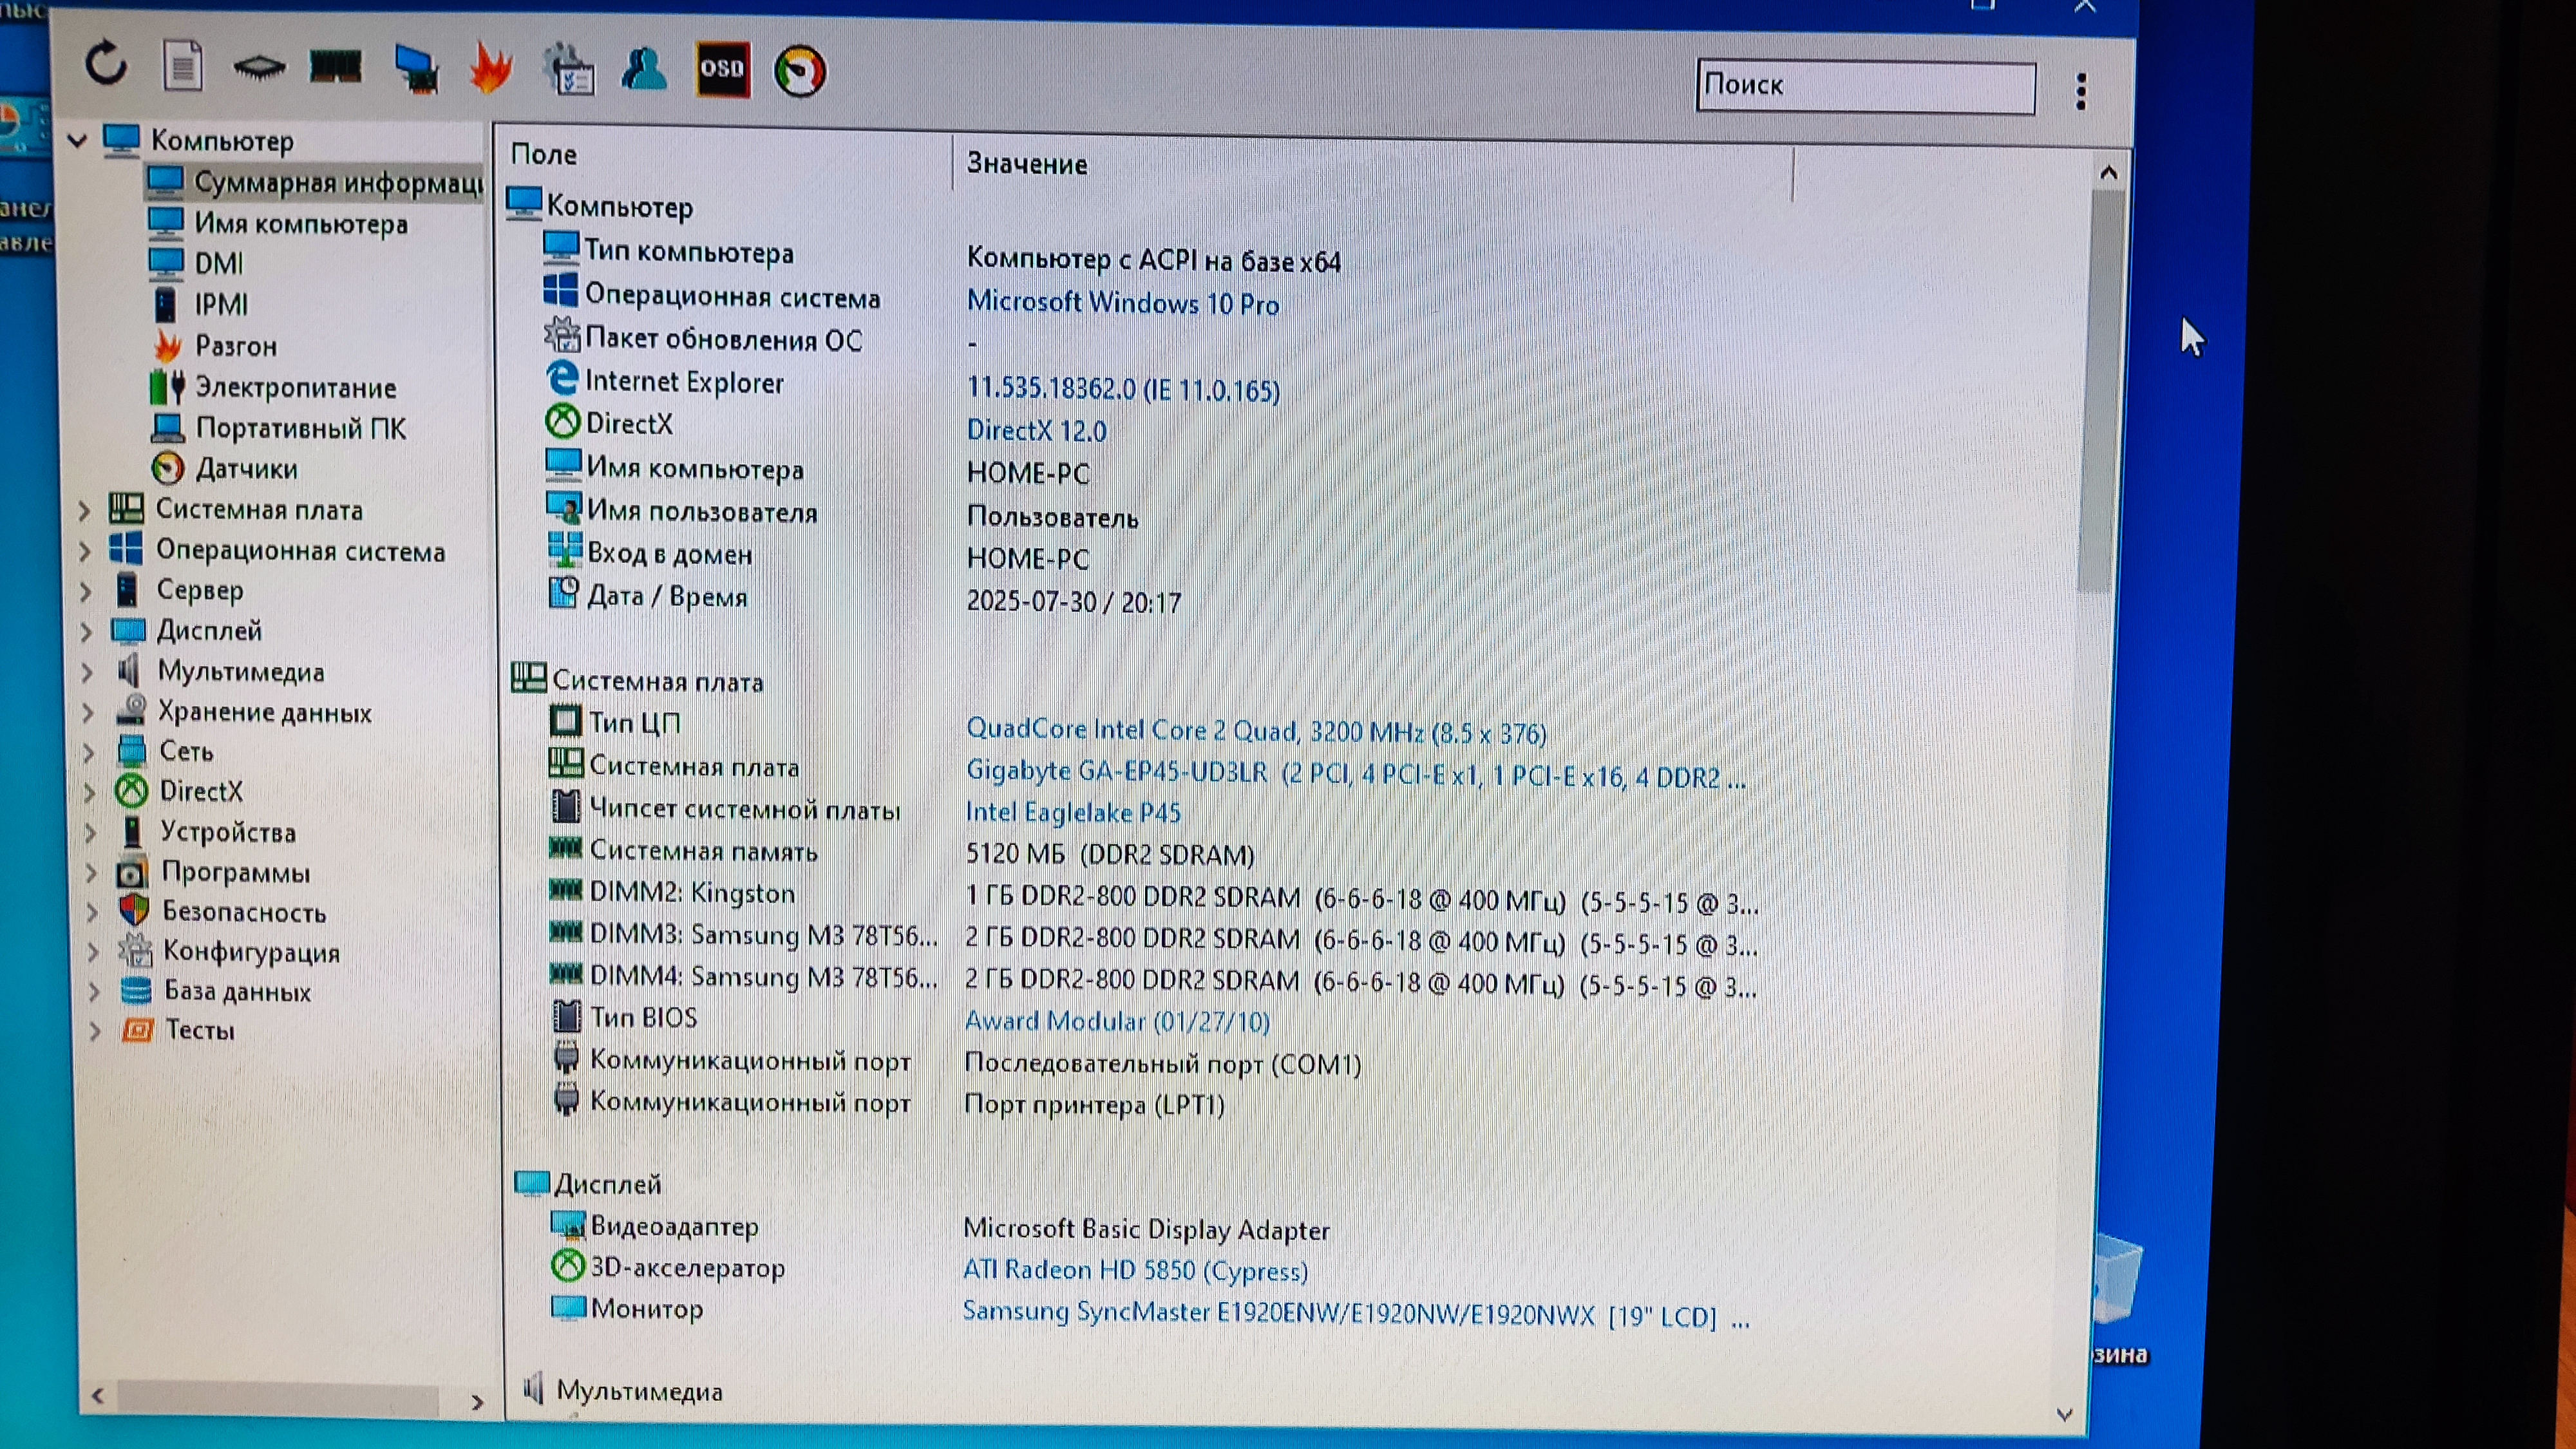Screen dimensions: 2576x1449
Task: Click the memory module toolbar icon
Action: pos(335,67)
